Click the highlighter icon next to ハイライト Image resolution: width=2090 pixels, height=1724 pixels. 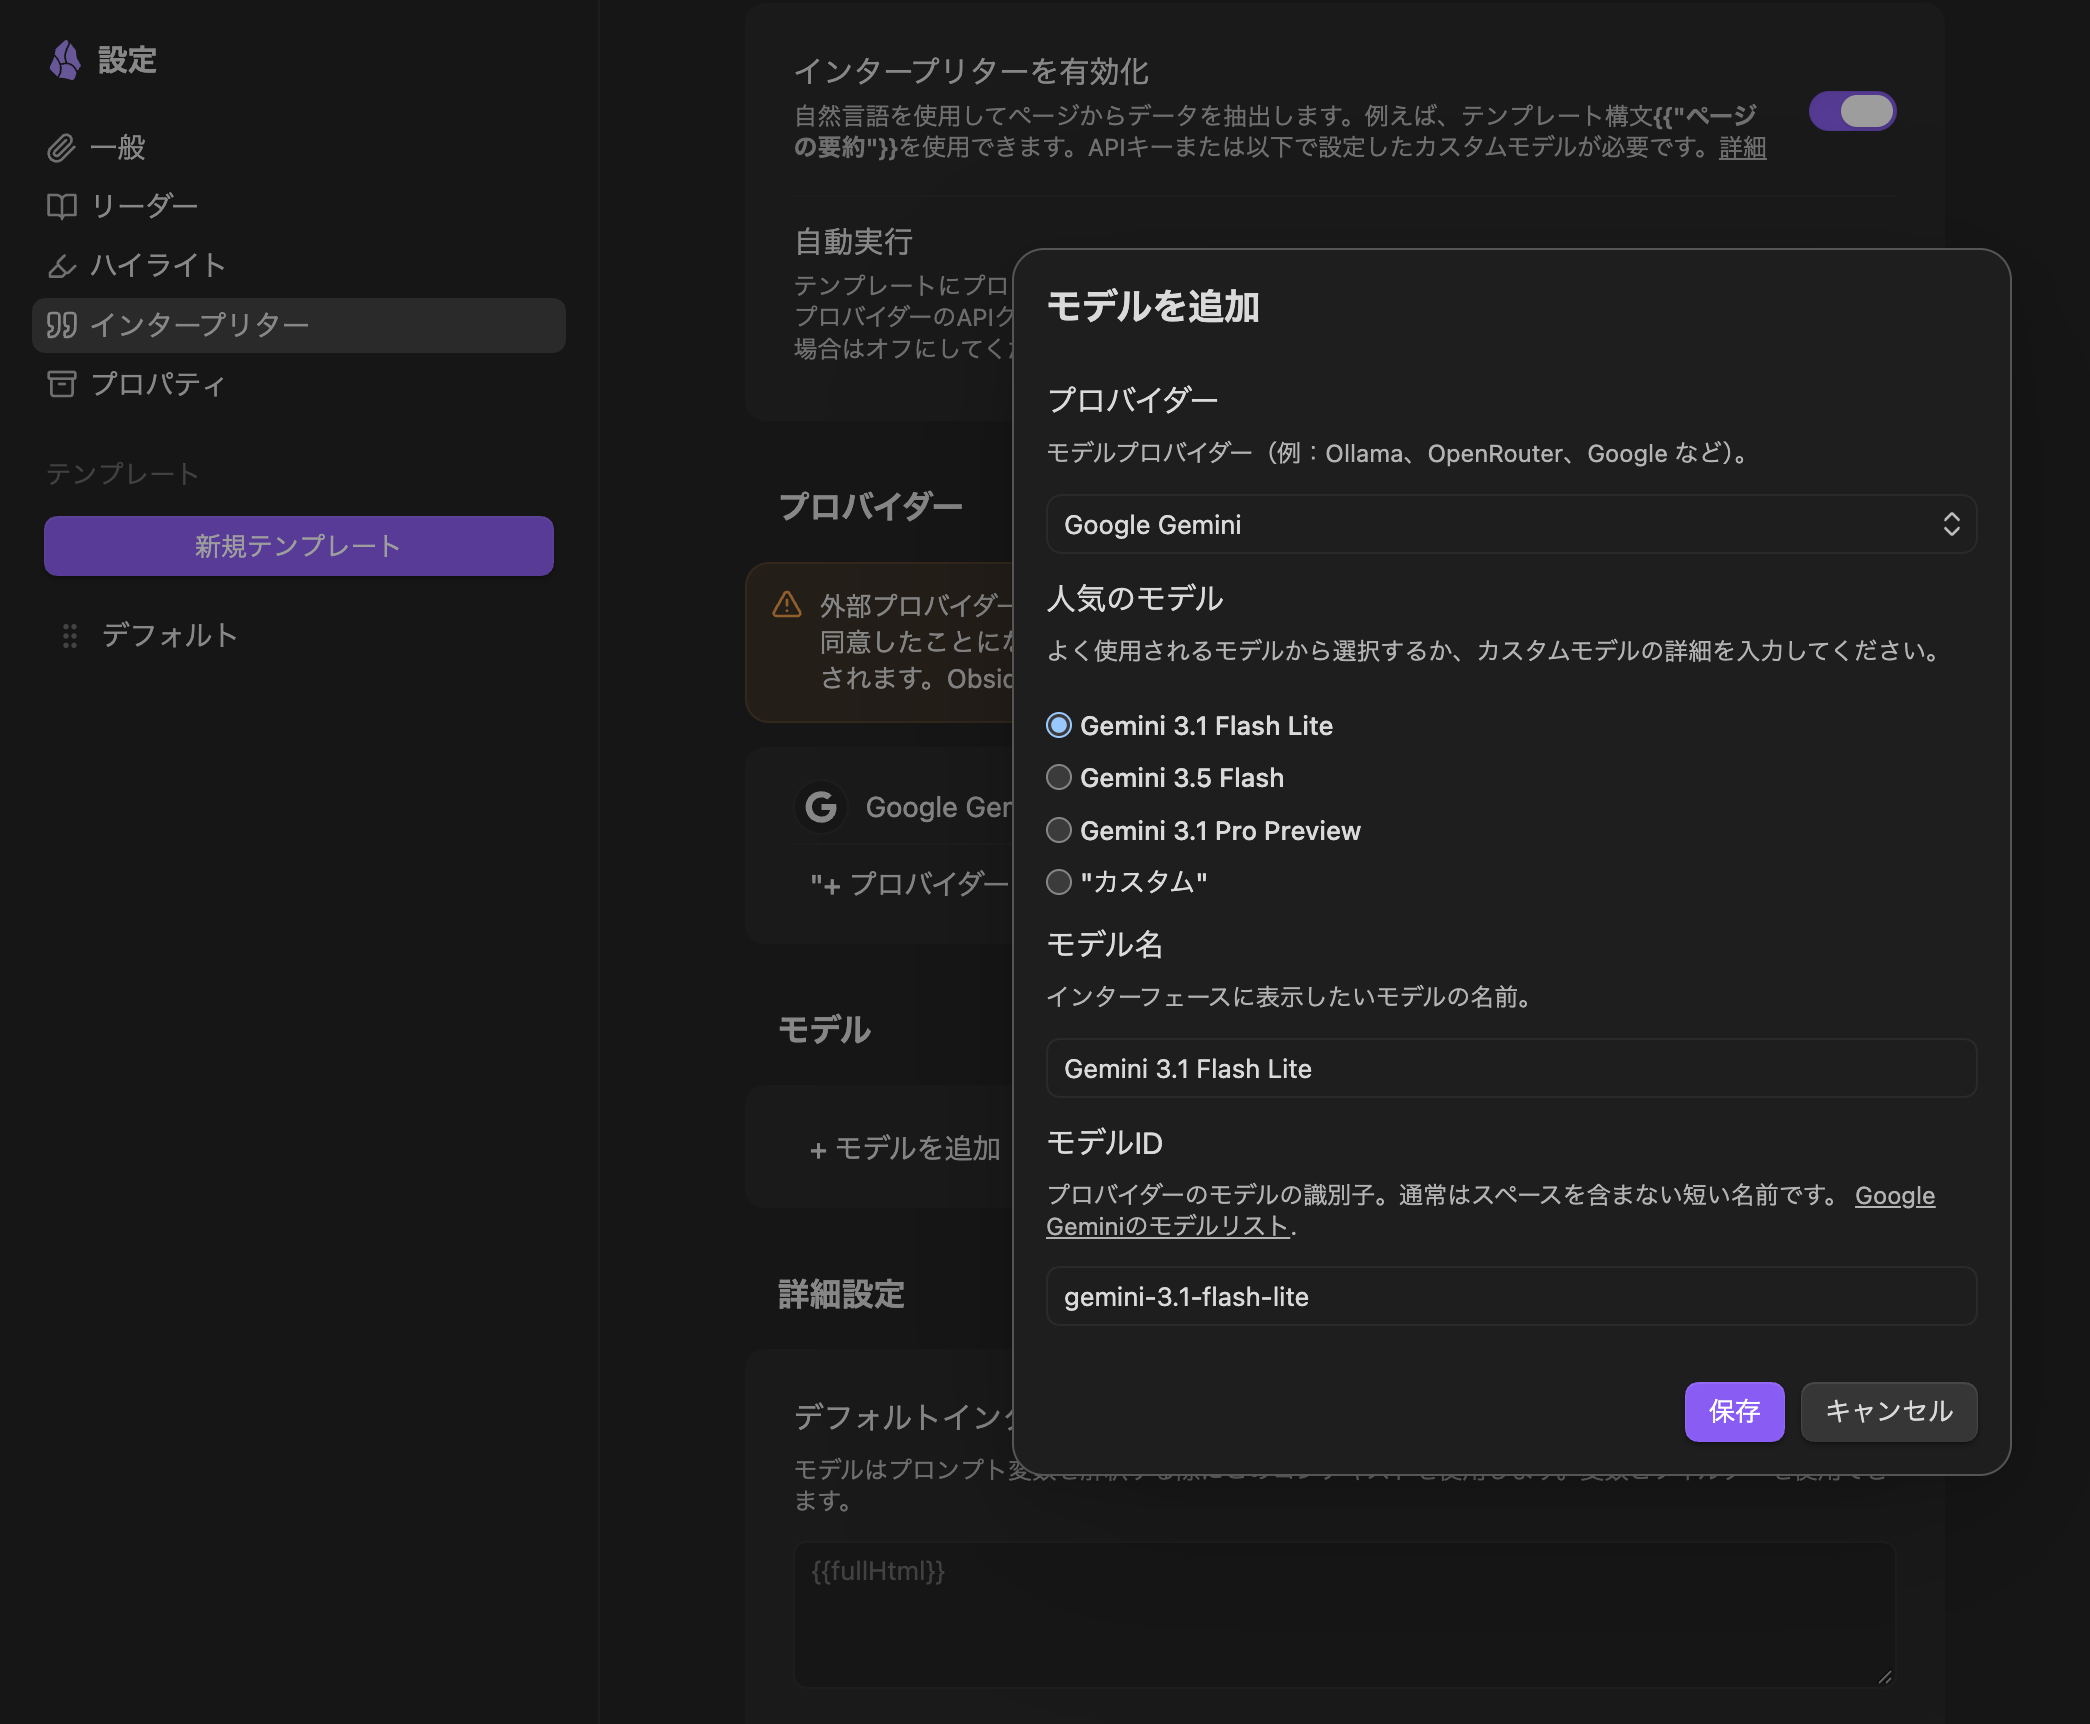62,266
